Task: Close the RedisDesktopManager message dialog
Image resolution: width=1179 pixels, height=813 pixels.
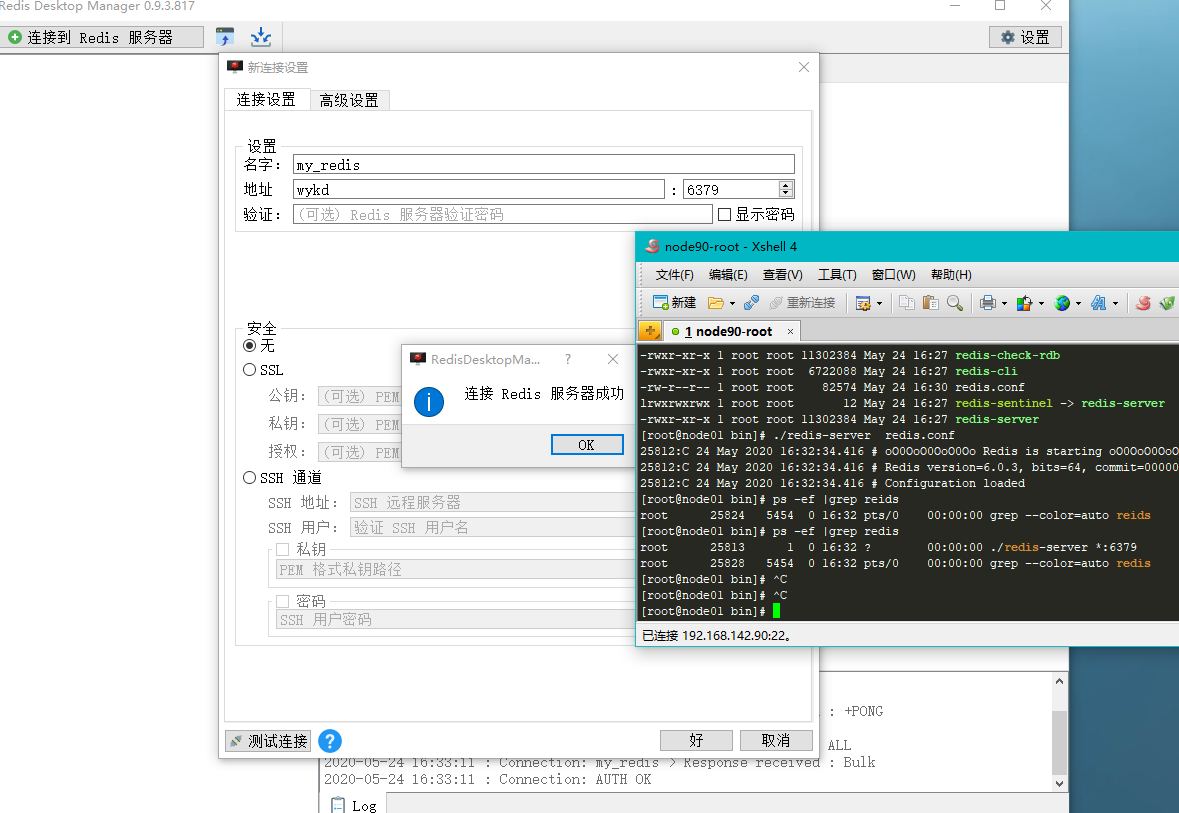Action: click(x=613, y=359)
